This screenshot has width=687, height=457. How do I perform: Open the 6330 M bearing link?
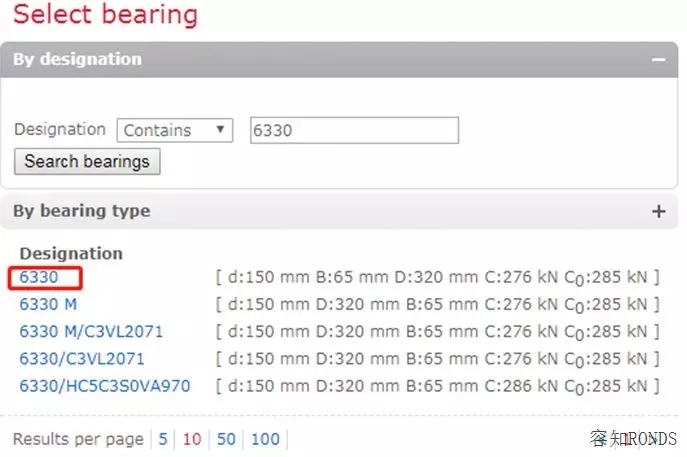48,304
